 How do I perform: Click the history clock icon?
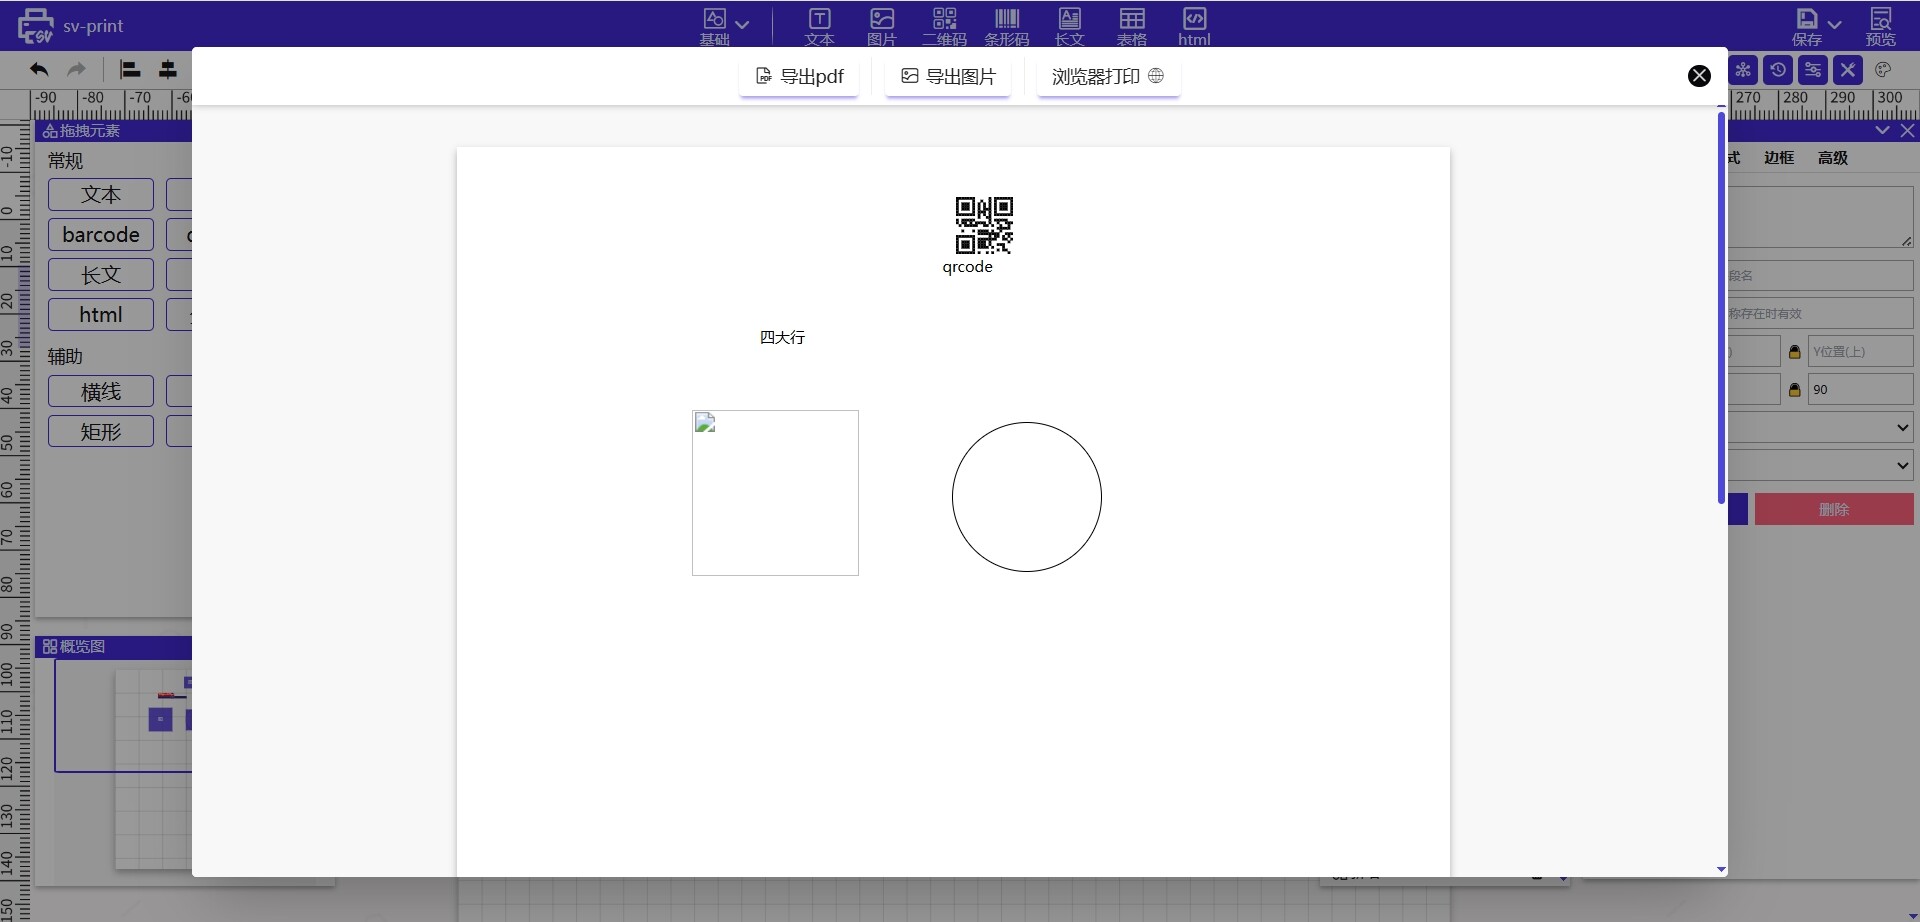point(1778,70)
